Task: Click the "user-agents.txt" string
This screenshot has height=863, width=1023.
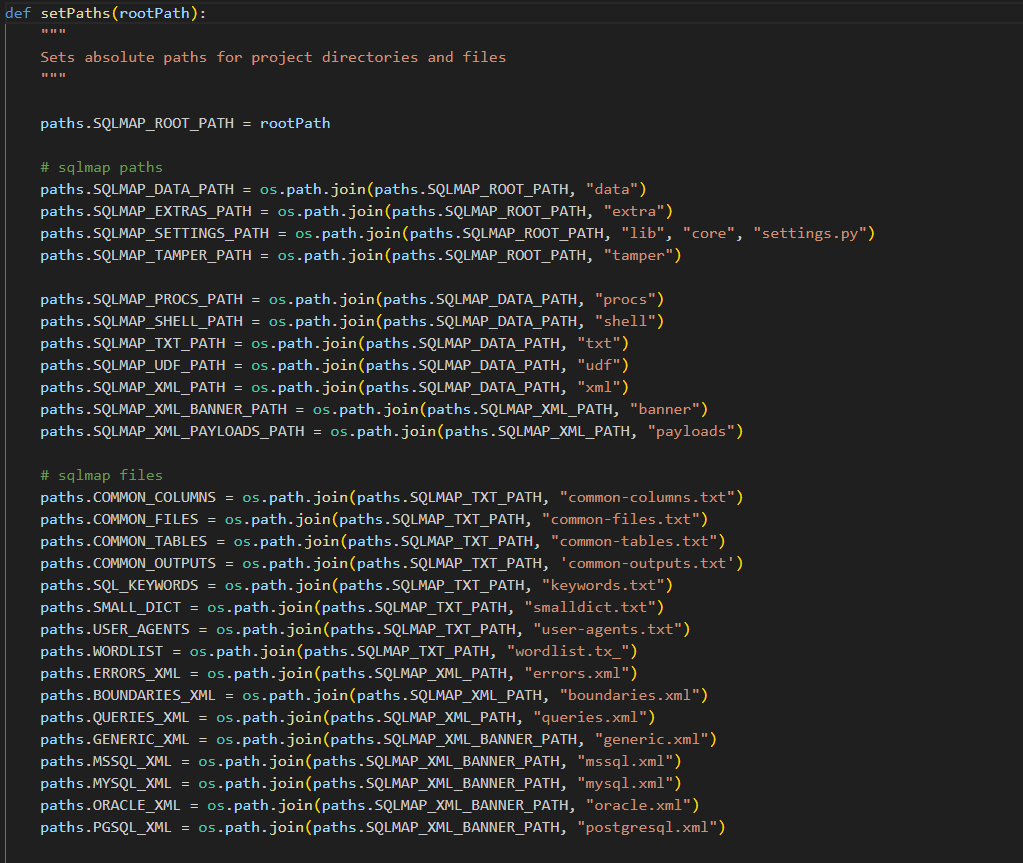Action: (x=607, y=629)
